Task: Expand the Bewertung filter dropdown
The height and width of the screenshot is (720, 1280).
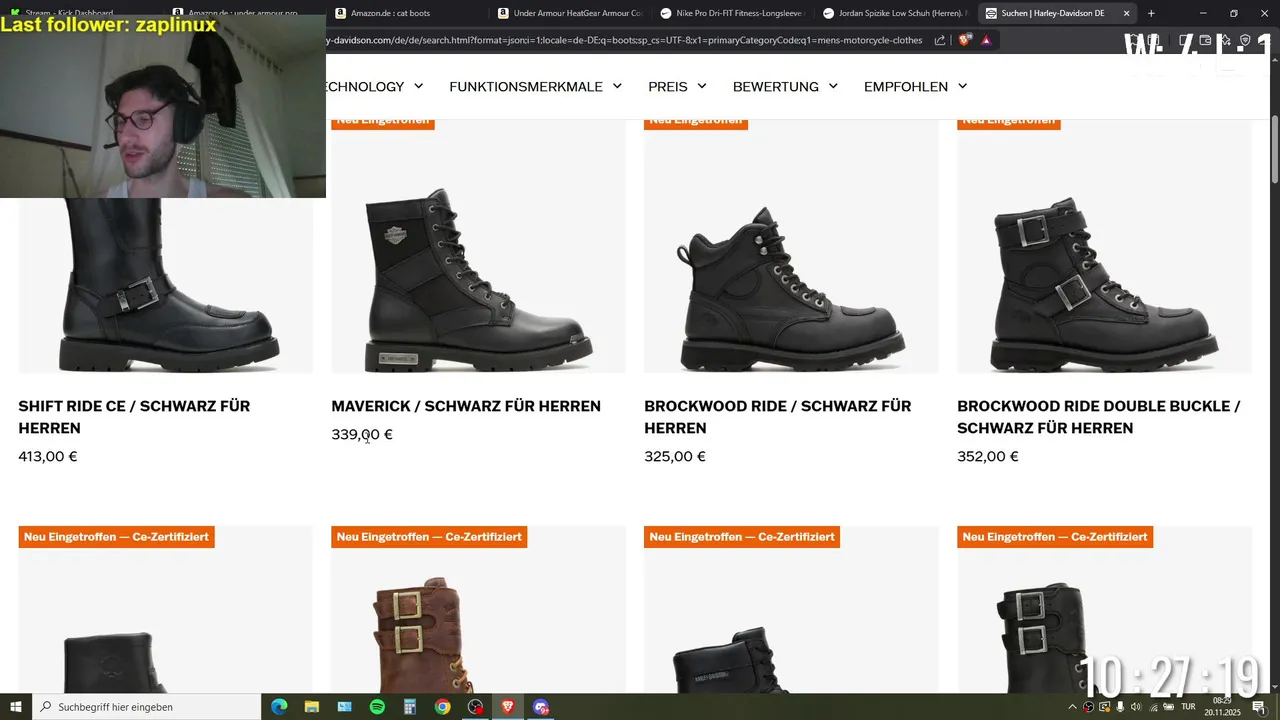Action: coord(786,87)
